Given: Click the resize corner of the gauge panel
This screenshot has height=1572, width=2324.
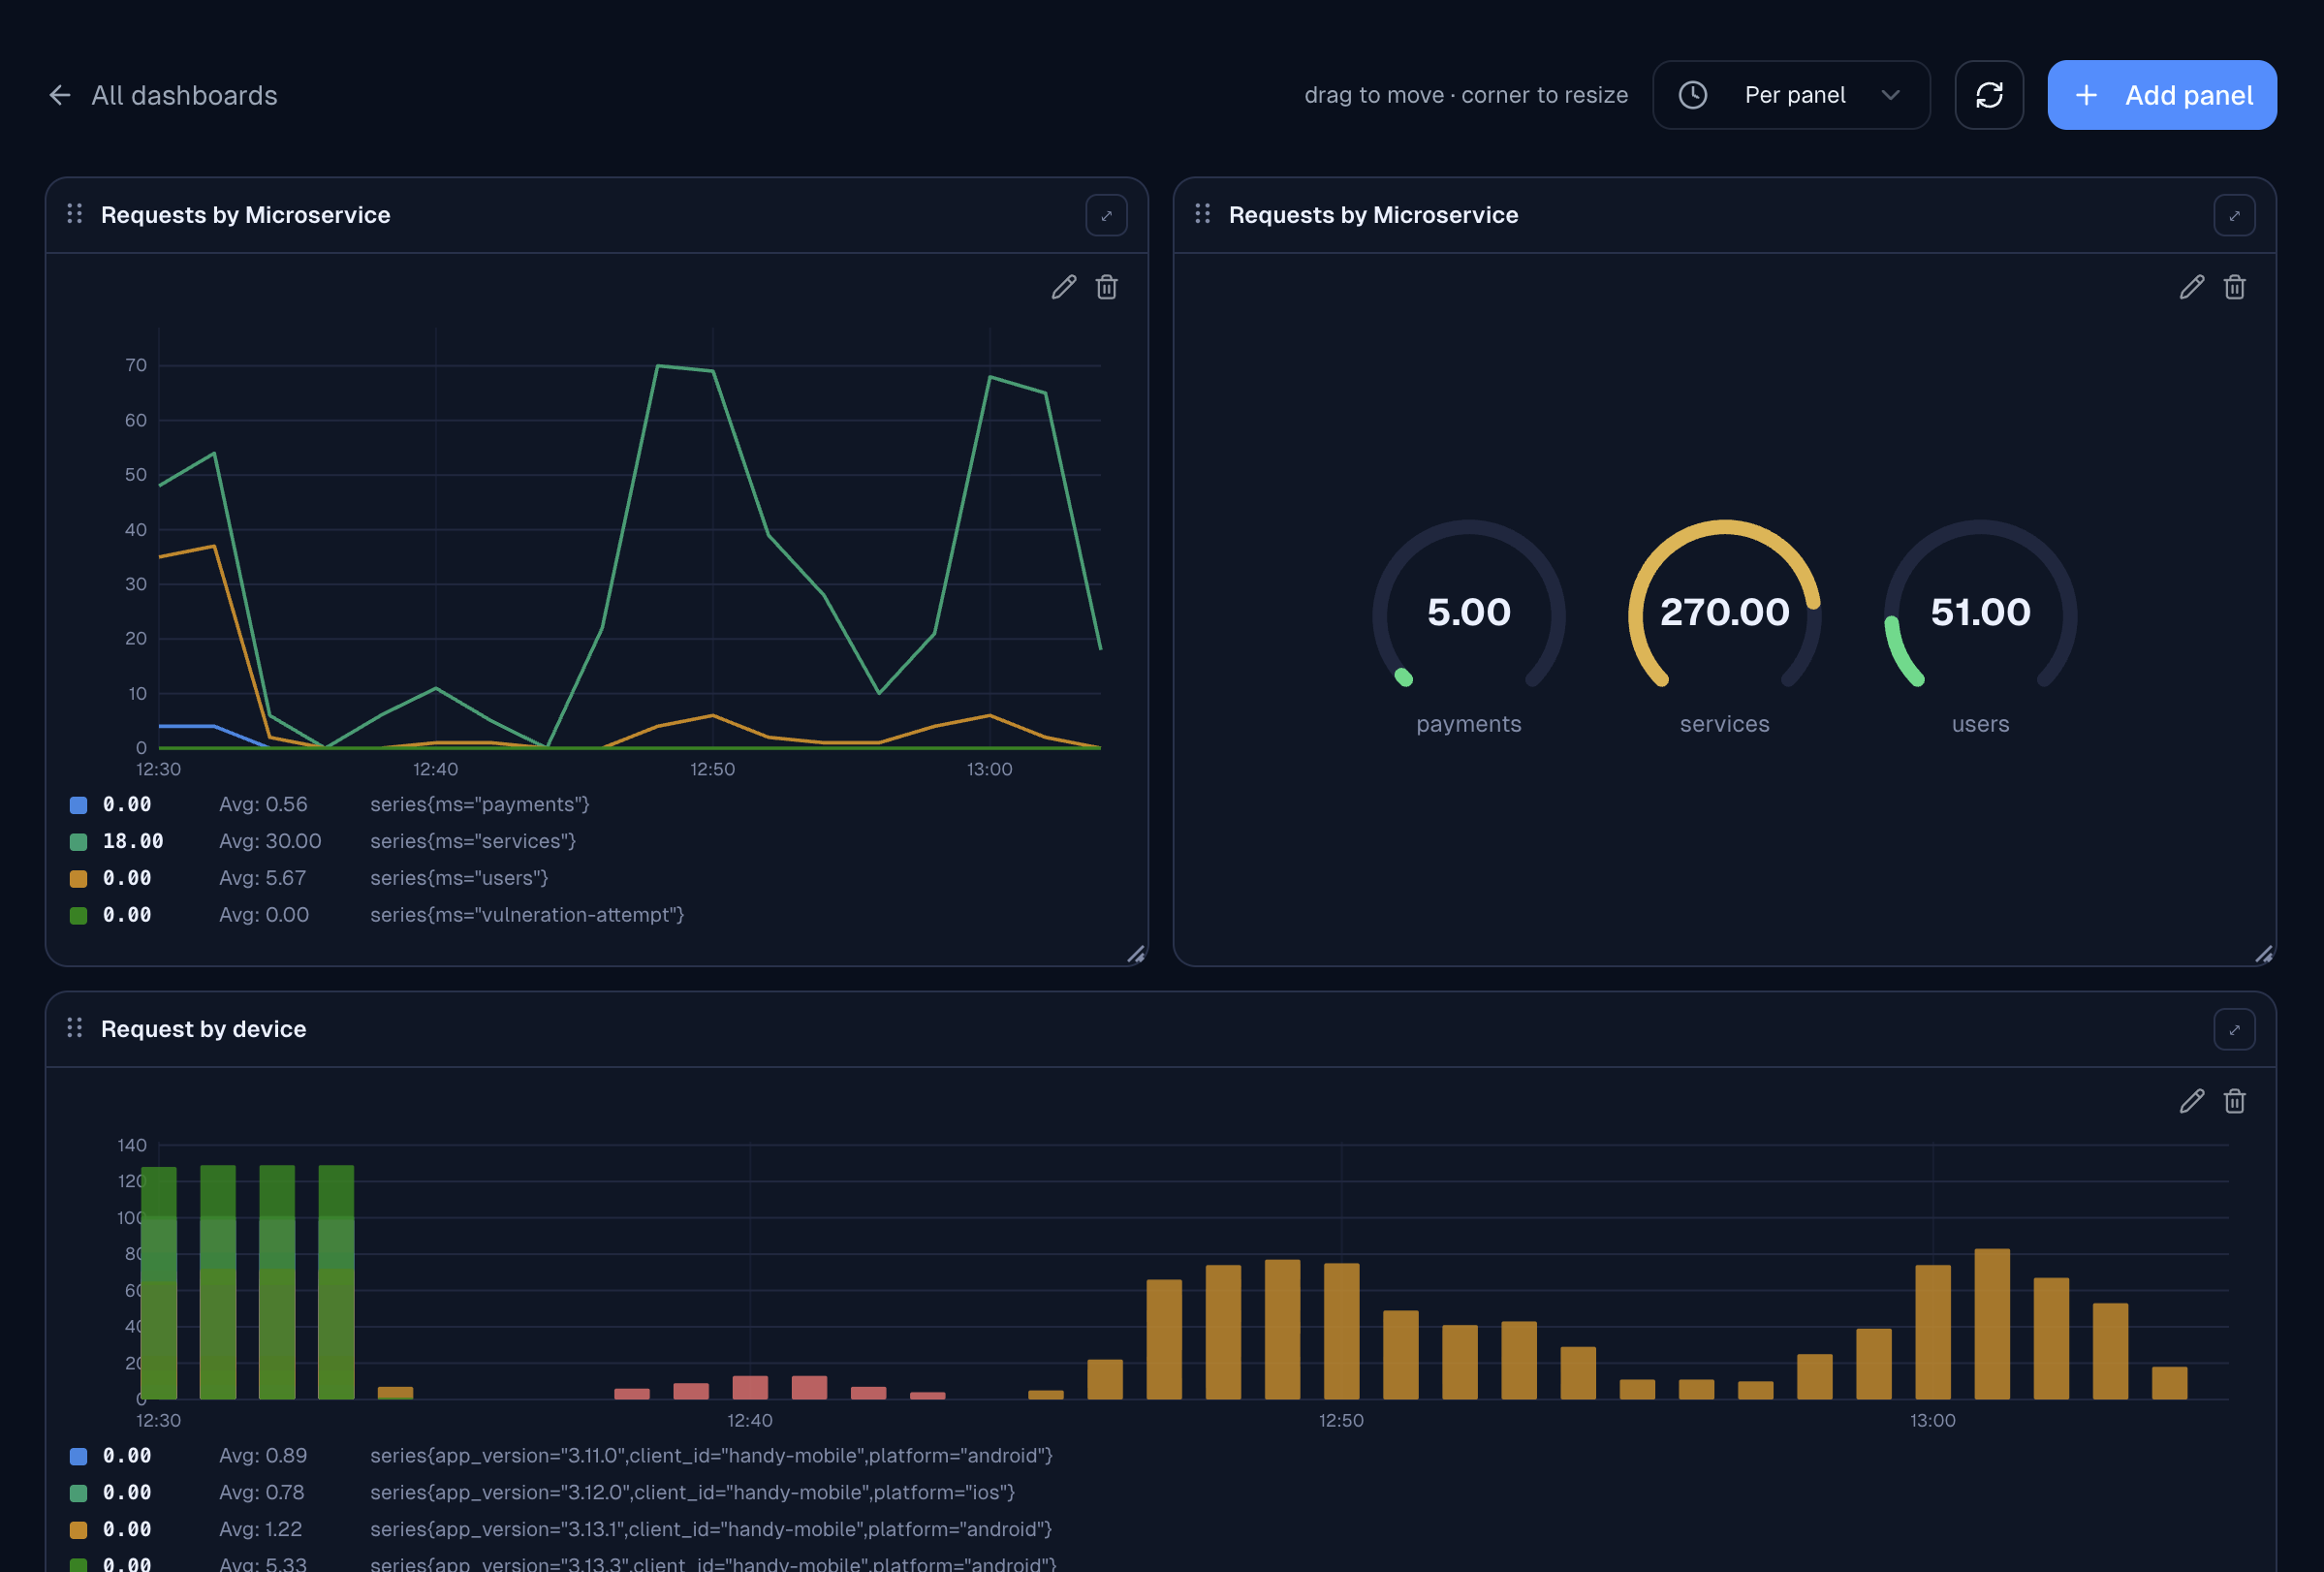Looking at the screenshot, I should (2264, 954).
